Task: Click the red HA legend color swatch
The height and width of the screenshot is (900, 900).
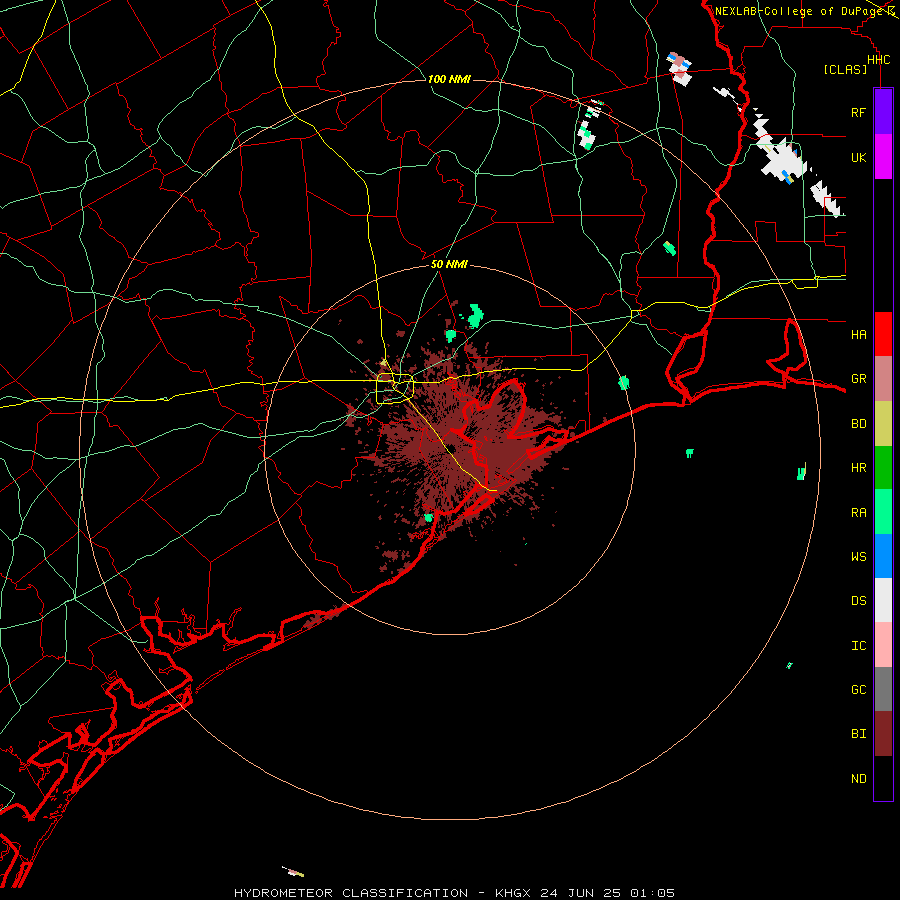Action: coord(883,334)
